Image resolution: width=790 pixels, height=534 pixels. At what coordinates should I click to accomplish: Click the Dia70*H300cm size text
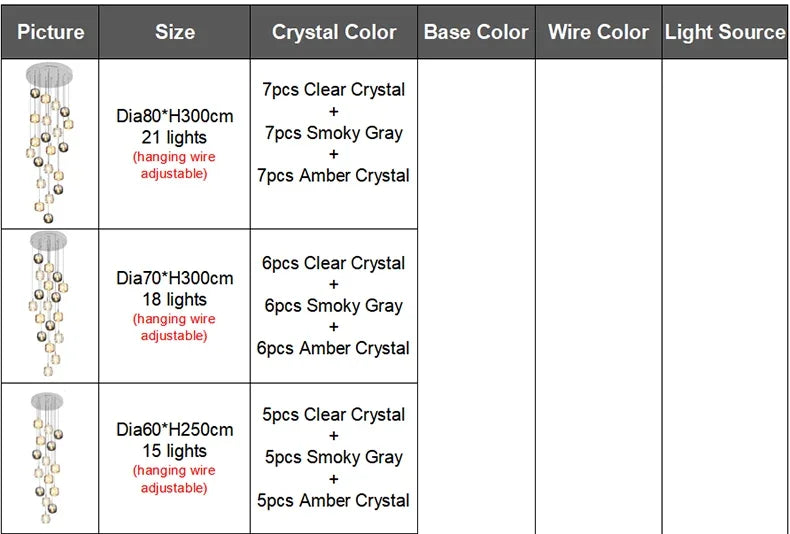coord(174,278)
